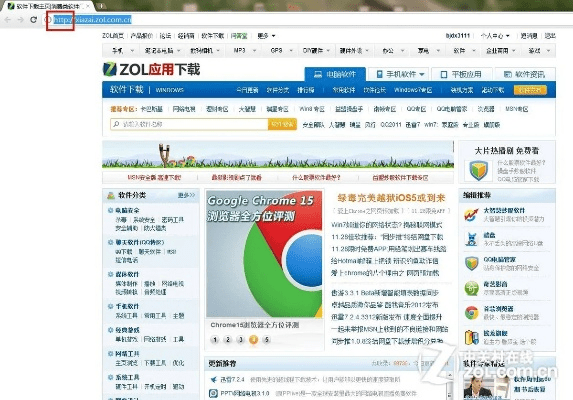Click the gear icon next to 网络工具
The height and width of the screenshot is (400, 573).
point(110,353)
